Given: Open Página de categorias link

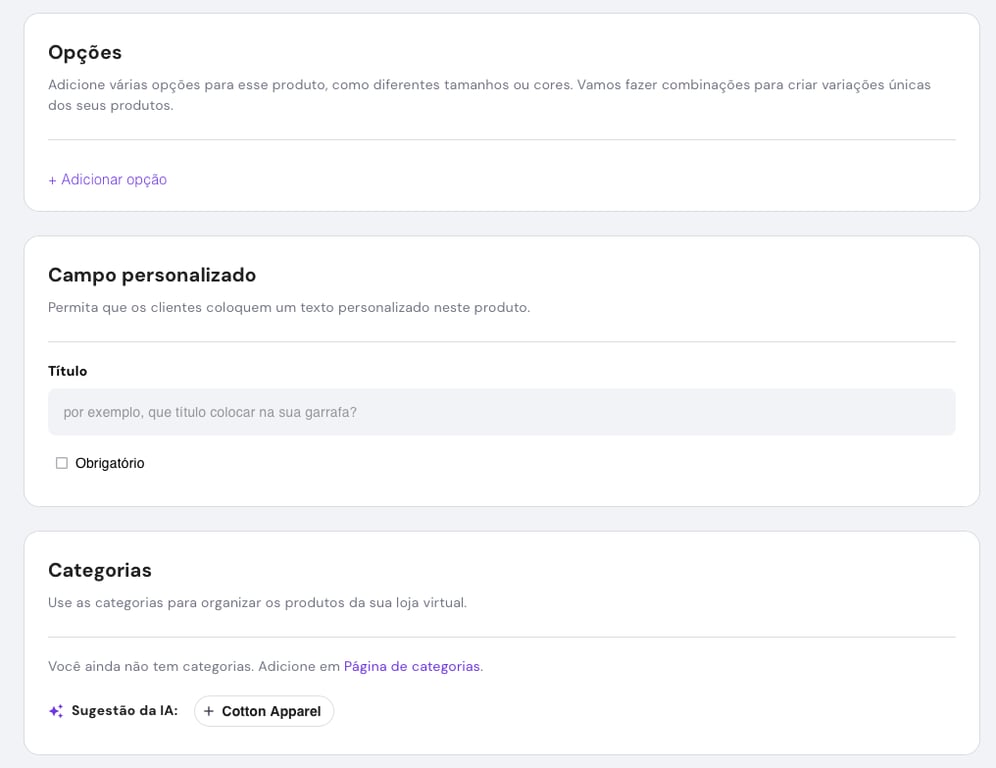Looking at the screenshot, I should (412, 666).
